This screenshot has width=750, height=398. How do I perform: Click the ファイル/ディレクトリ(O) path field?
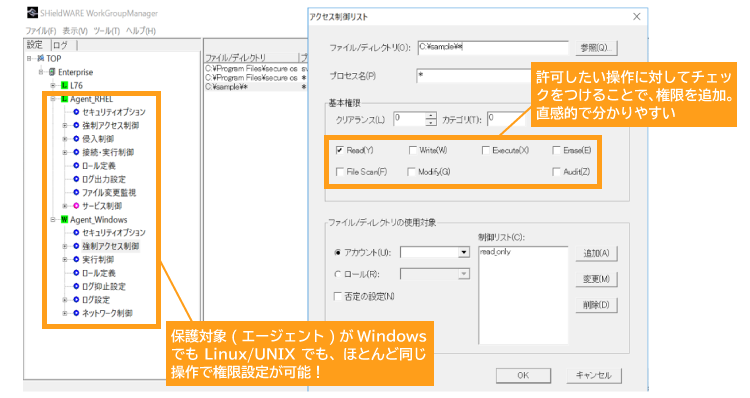tap(493, 47)
